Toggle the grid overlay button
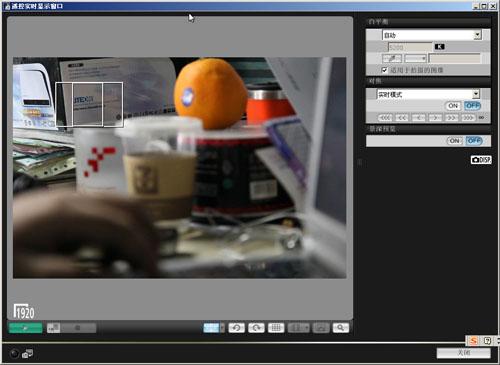The height and width of the screenshot is (365, 500). tap(276, 328)
